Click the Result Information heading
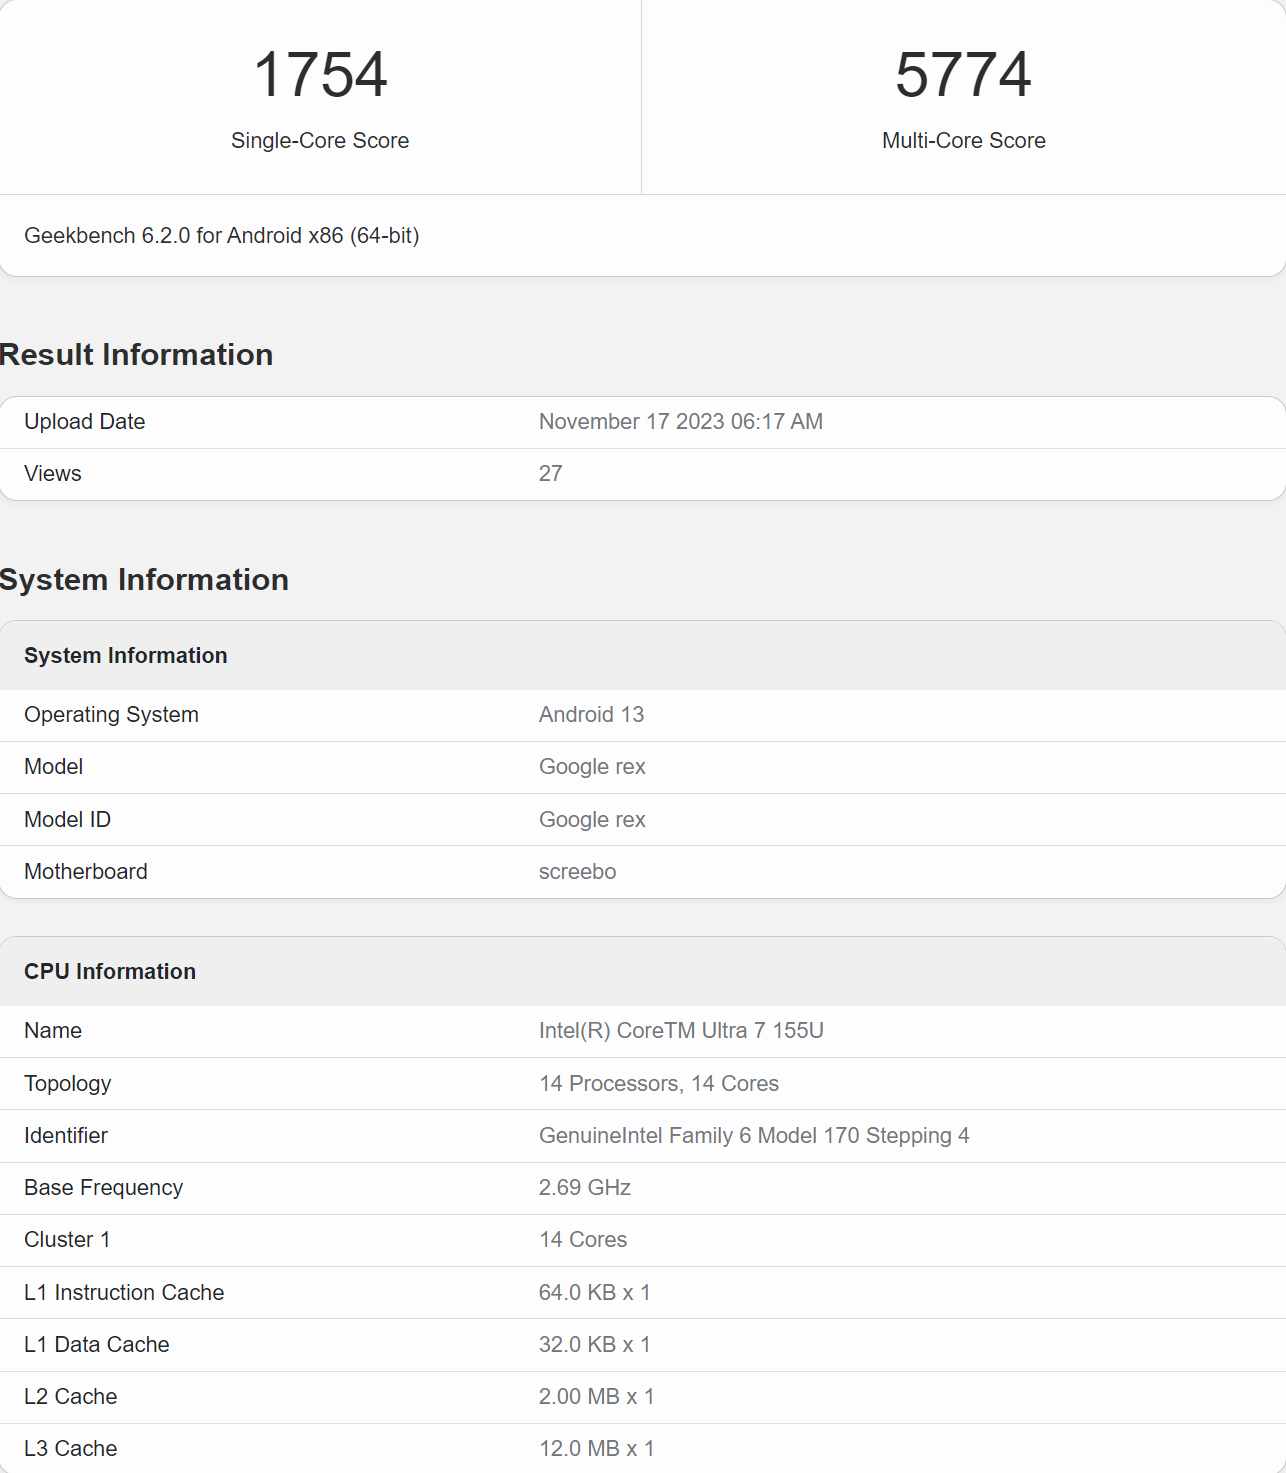 coord(137,355)
